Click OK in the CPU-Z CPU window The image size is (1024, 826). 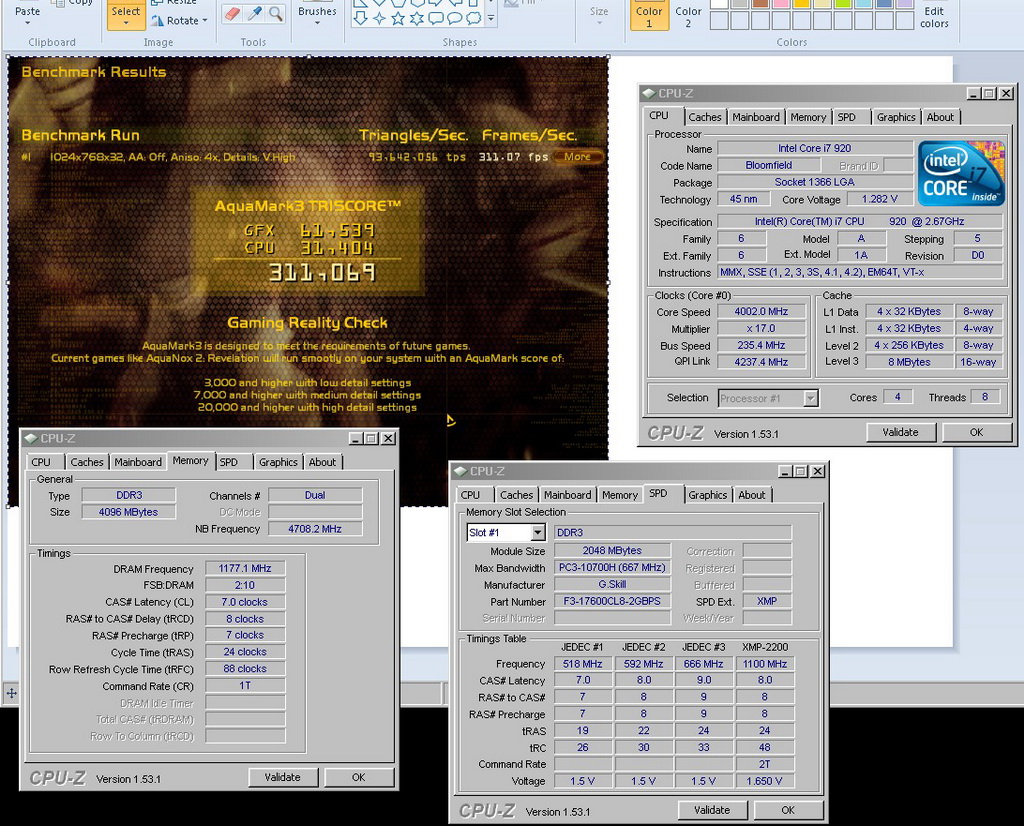pos(976,432)
